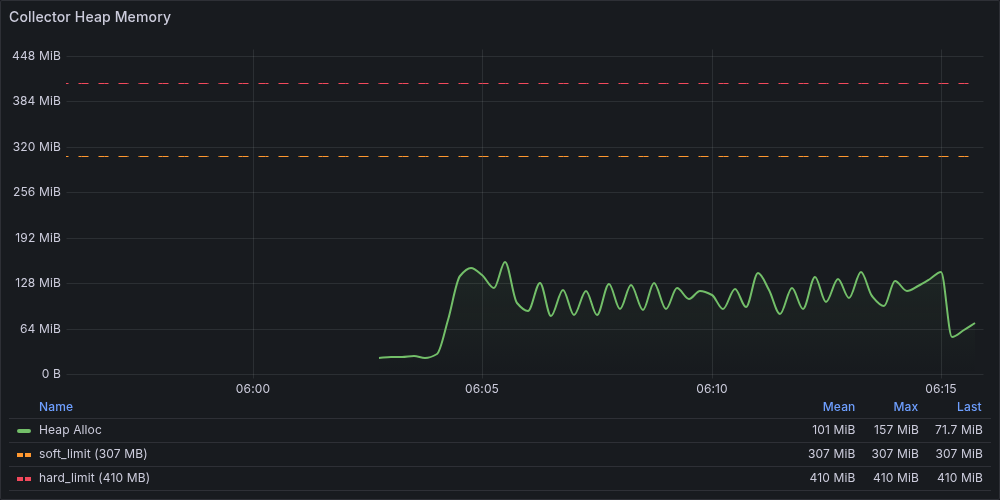This screenshot has width=1000, height=500.
Task: Click the Heap Alloc mean value 101 MiB
Action: (833, 430)
